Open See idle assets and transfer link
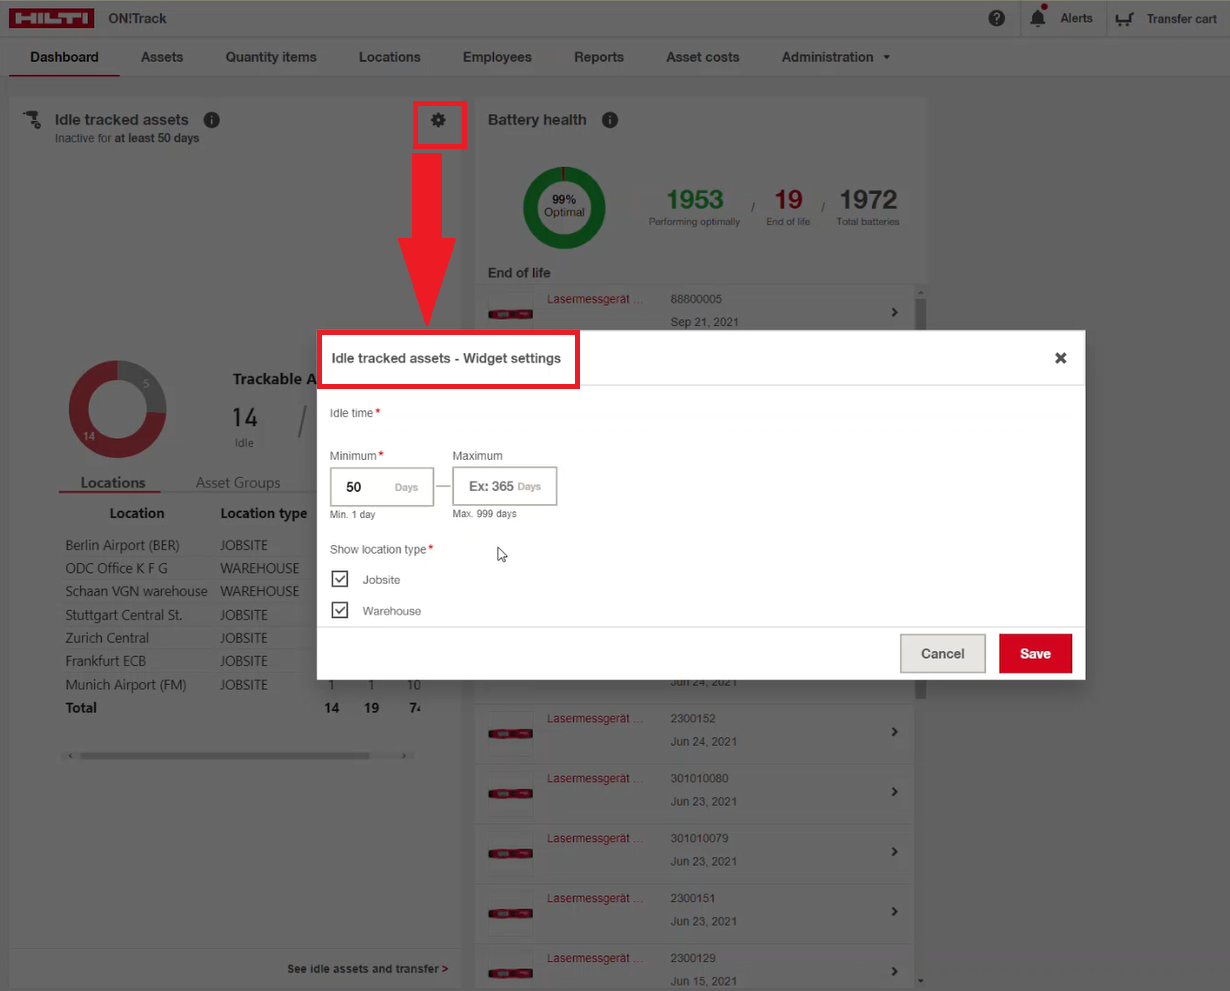The image size is (1230, 991). (367, 969)
